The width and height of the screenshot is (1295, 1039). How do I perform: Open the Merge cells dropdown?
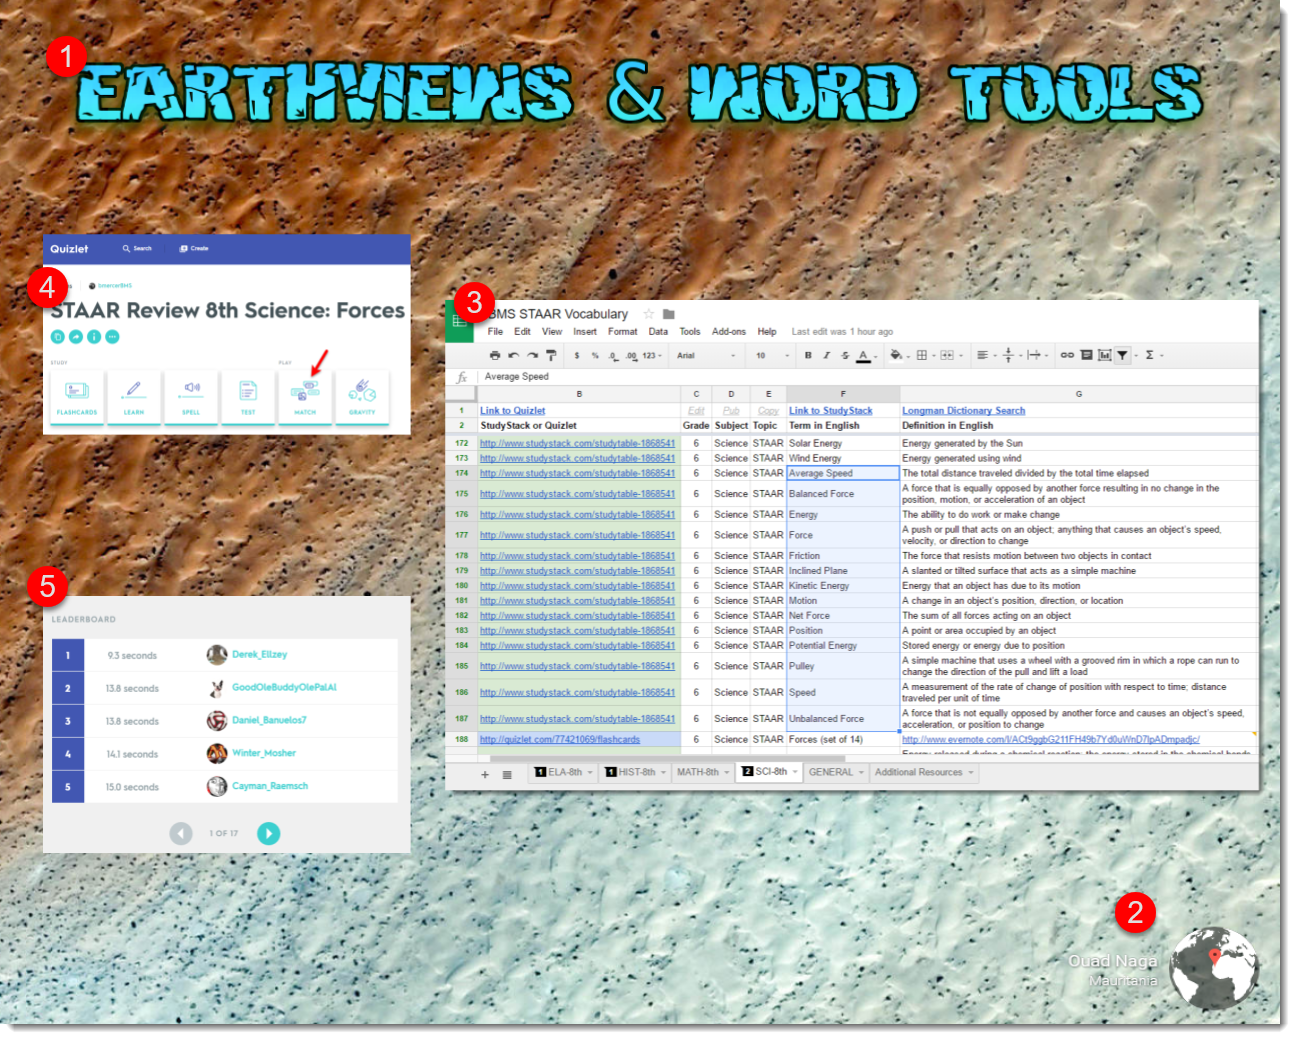point(950,355)
